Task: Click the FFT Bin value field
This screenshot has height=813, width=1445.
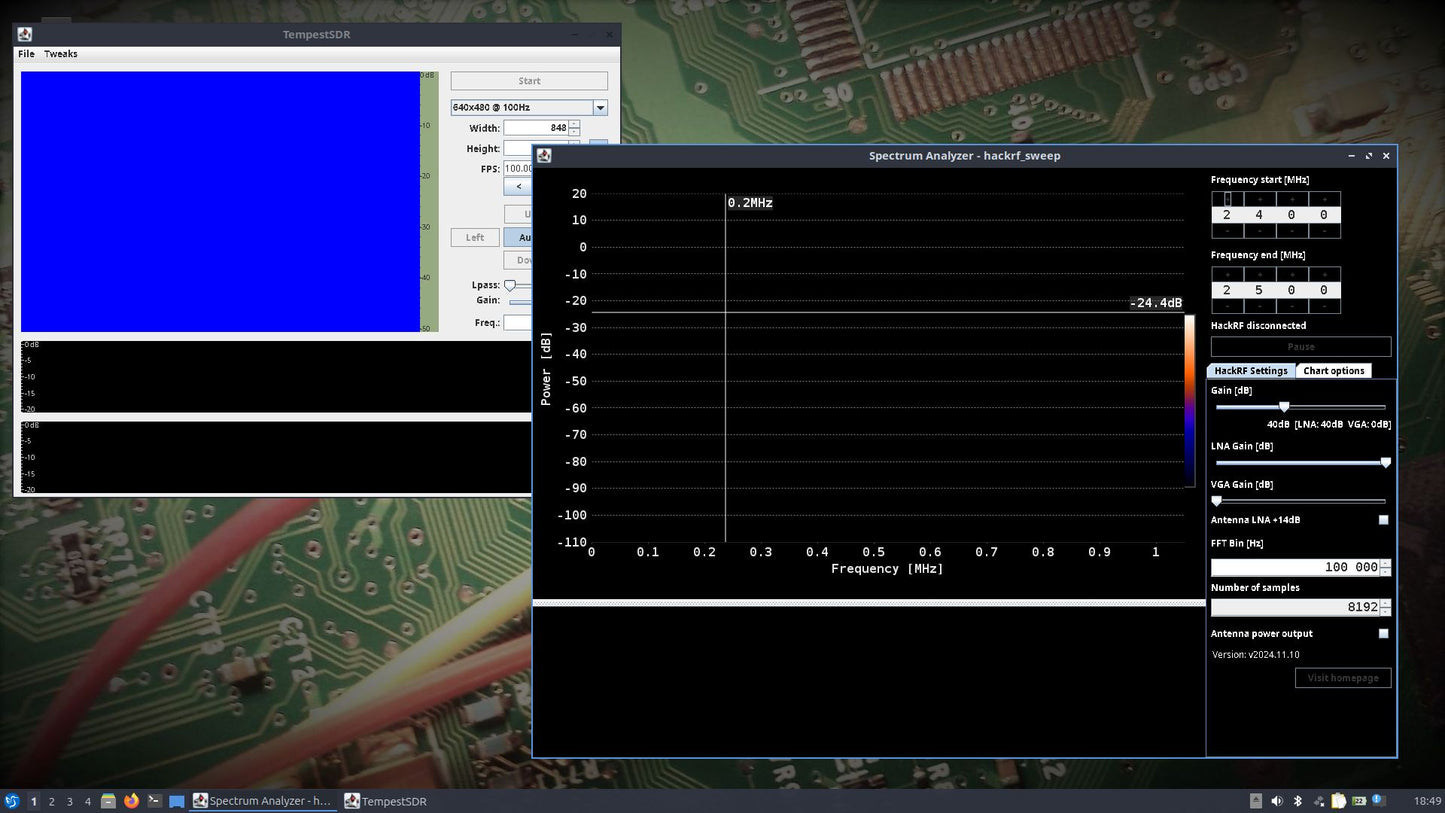Action: pyautogui.click(x=1295, y=567)
